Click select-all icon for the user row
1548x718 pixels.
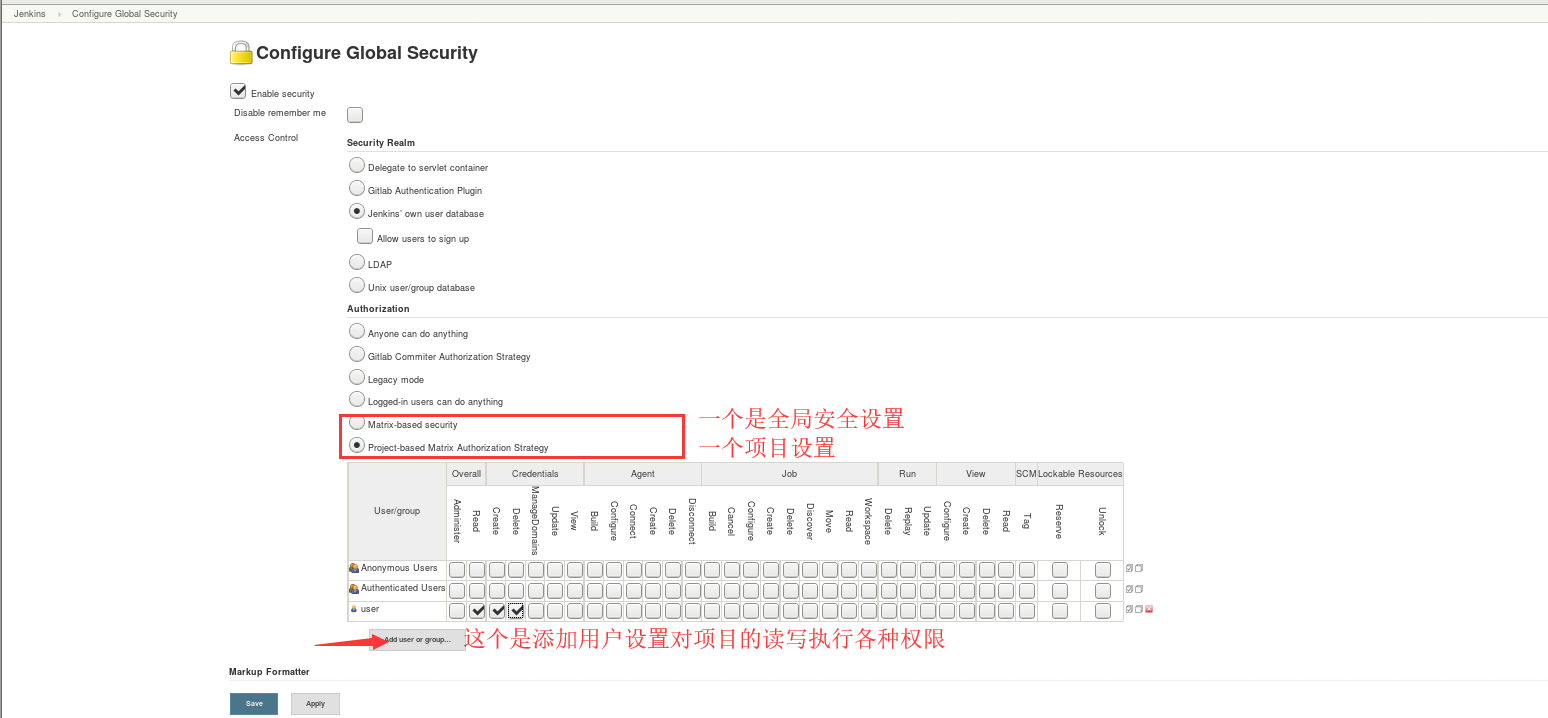[1129, 609]
